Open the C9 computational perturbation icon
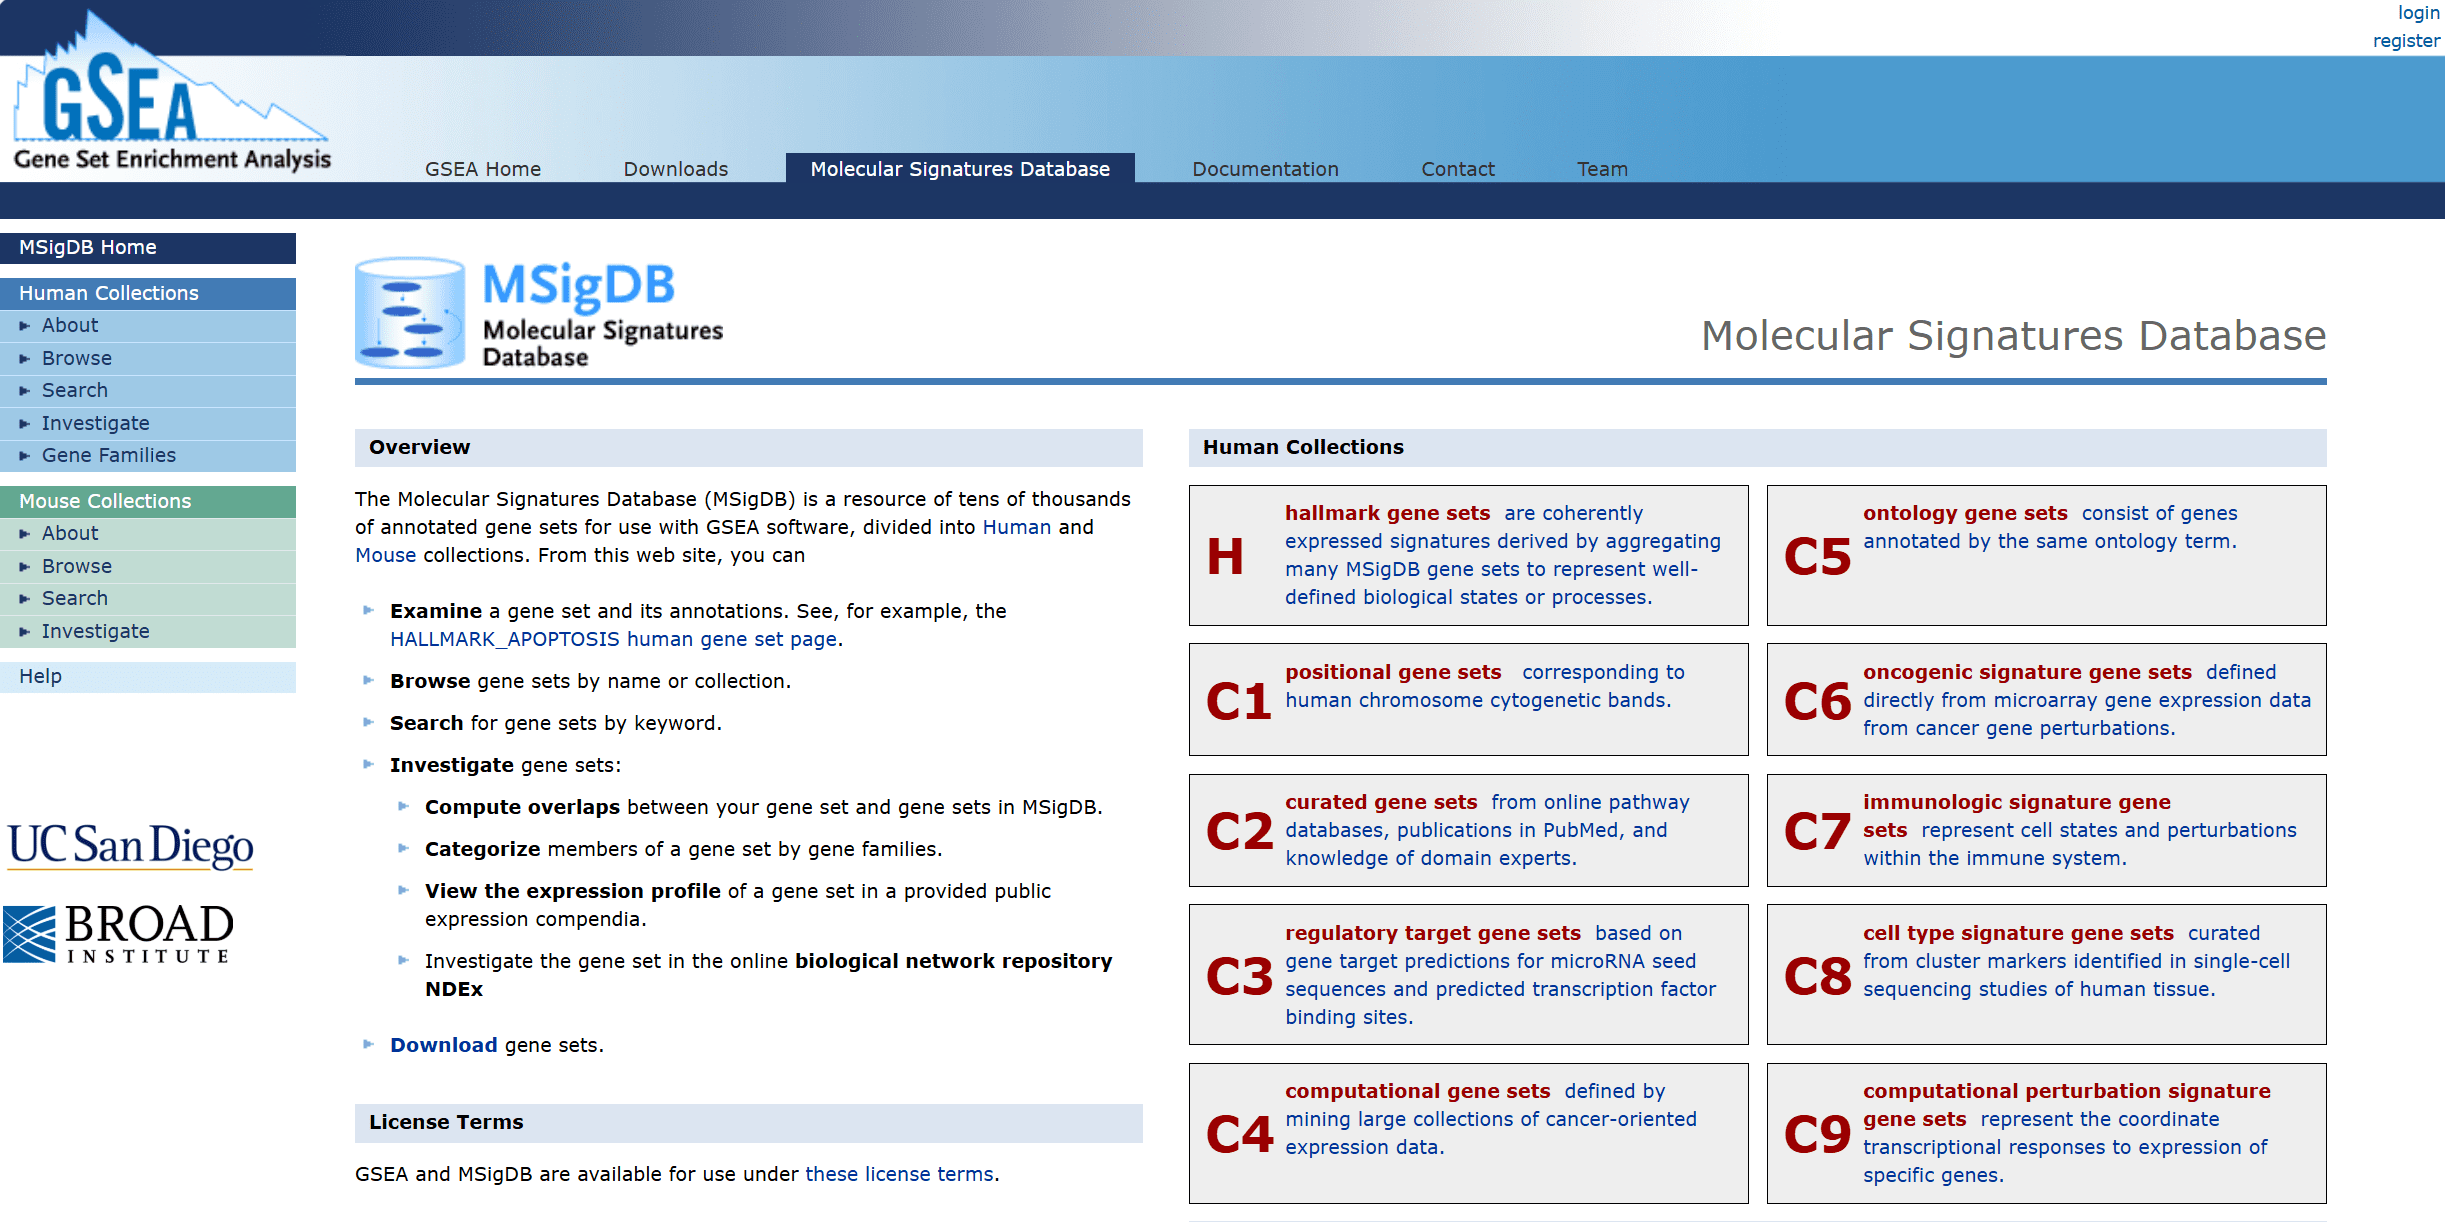 [x=1817, y=1134]
